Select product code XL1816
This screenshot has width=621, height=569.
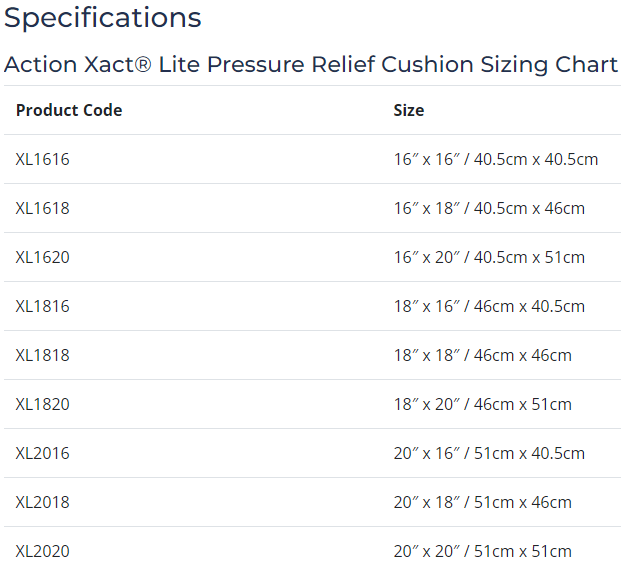[x=43, y=306]
